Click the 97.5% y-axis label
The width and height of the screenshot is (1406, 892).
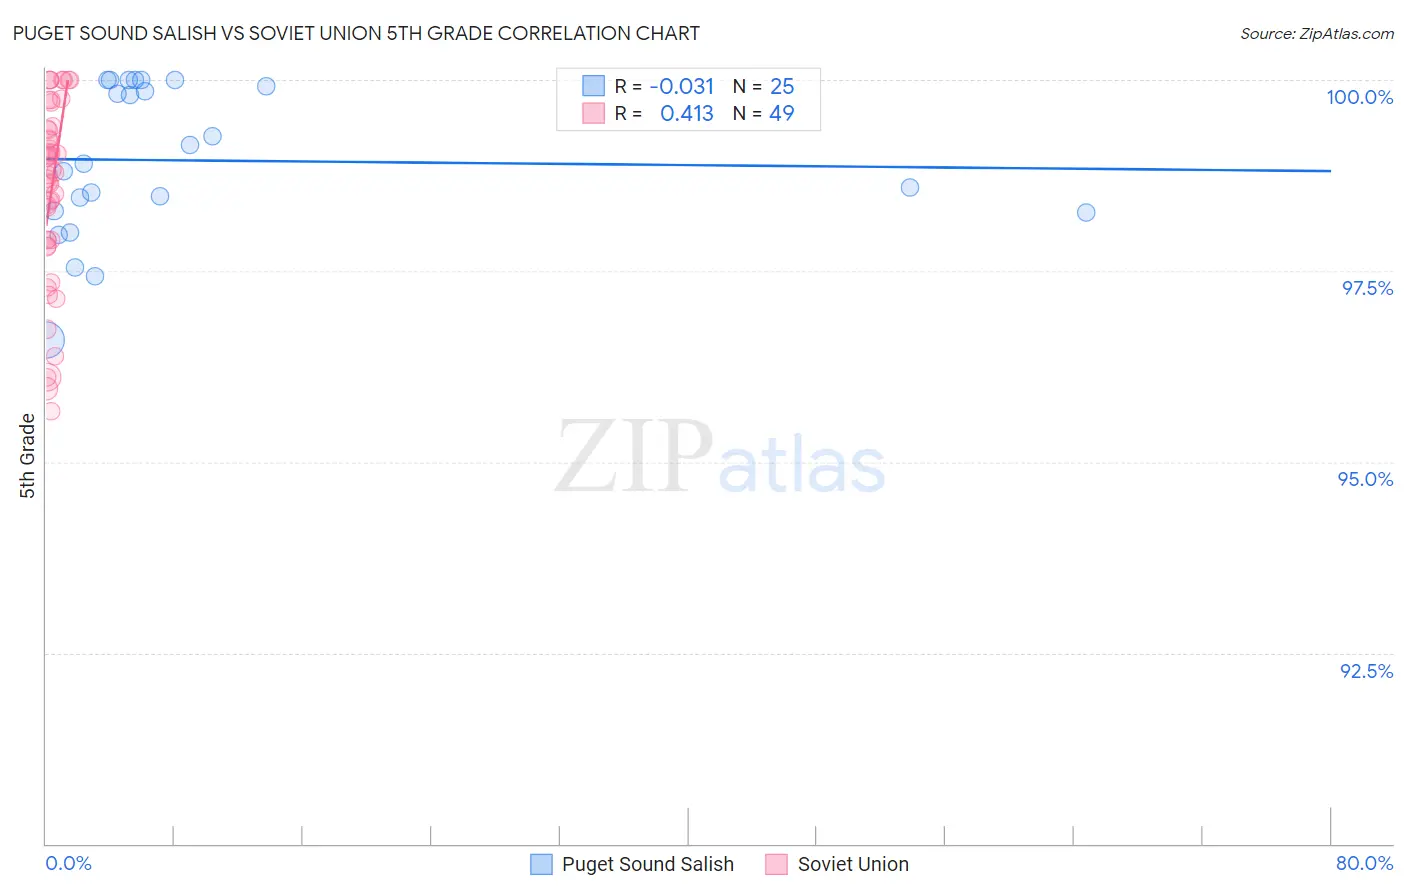[1367, 288]
